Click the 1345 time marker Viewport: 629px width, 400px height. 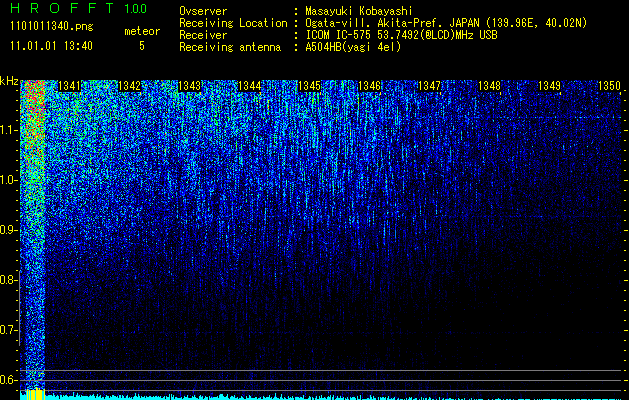point(310,86)
